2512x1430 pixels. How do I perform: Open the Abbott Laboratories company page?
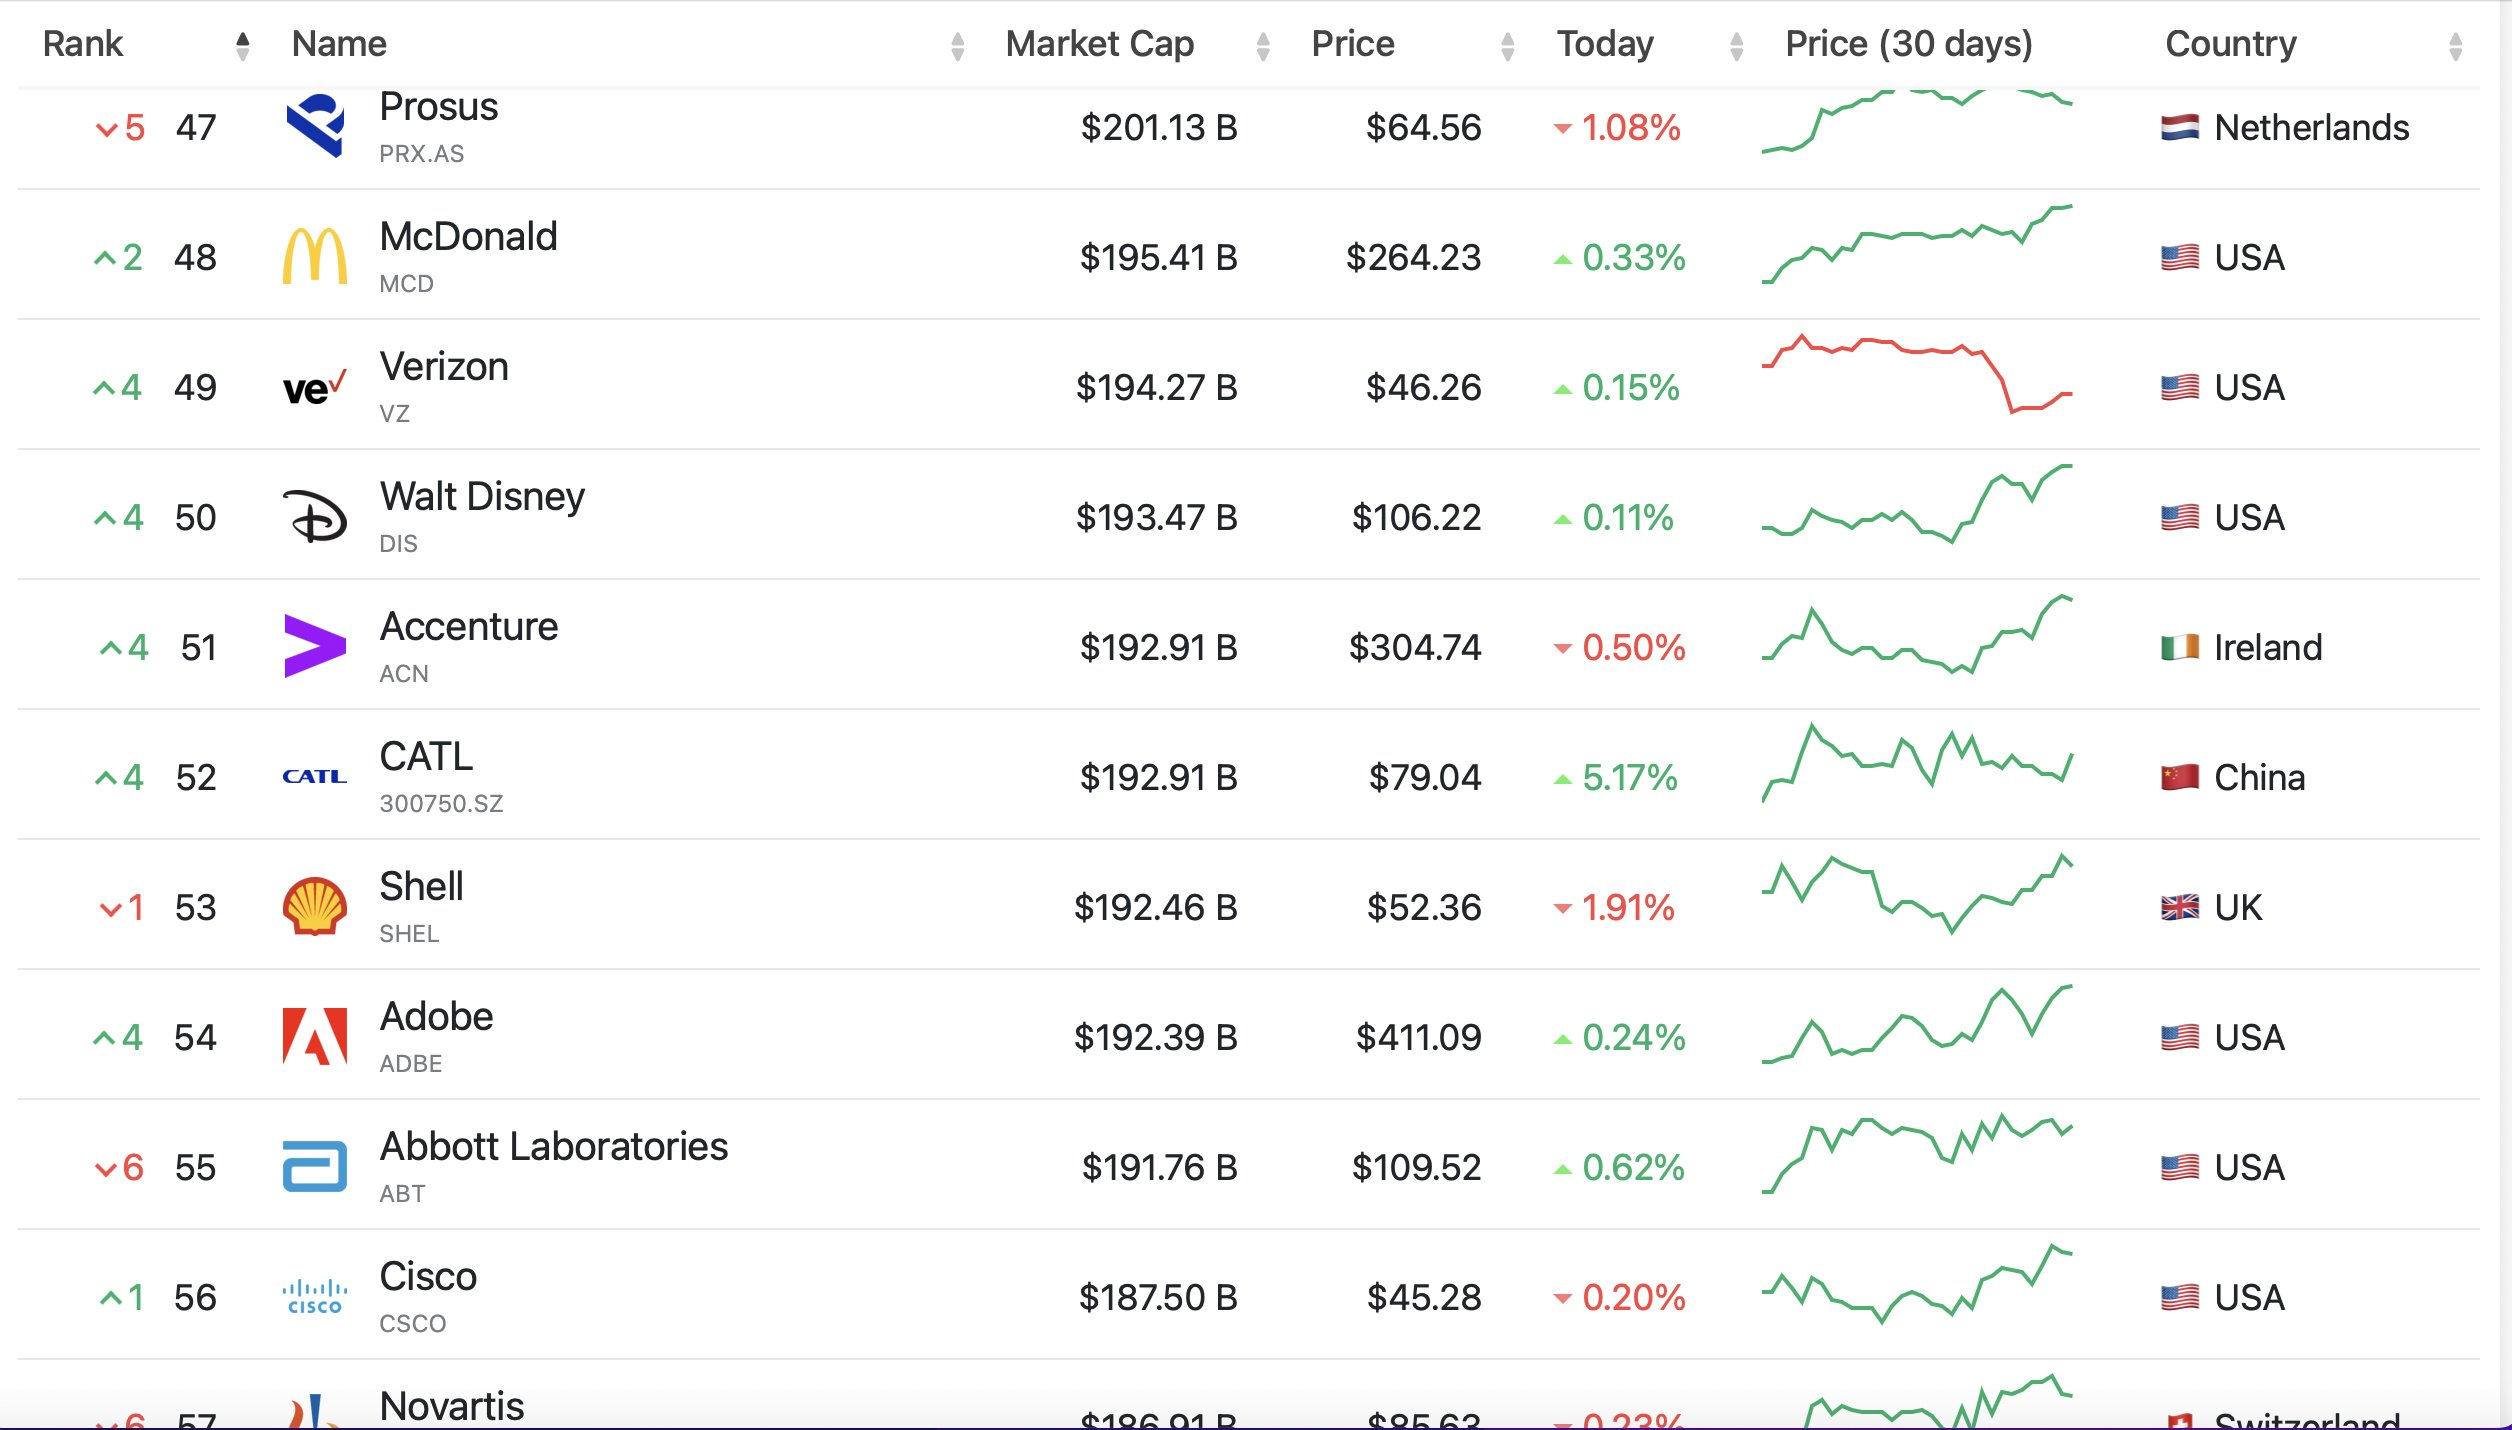tap(554, 1146)
